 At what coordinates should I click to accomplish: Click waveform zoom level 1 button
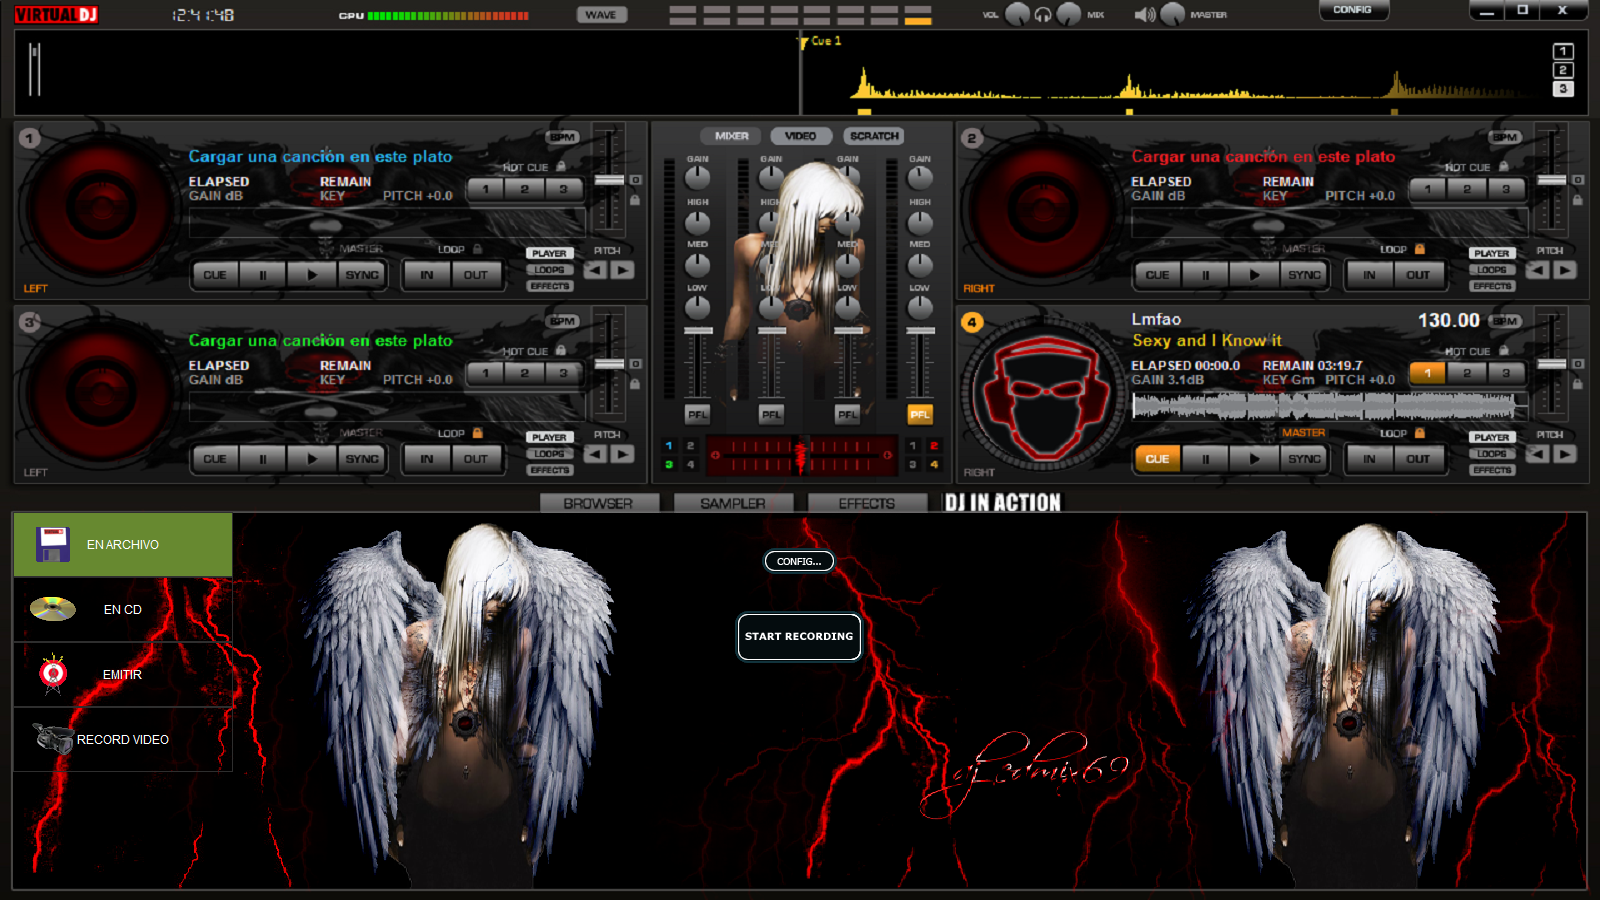point(1563,51)
